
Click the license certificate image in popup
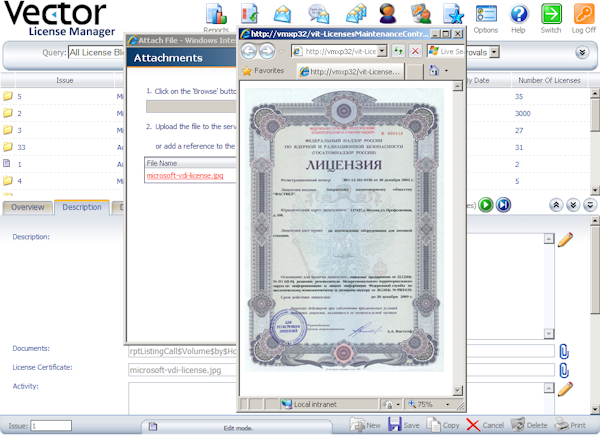pyautogui.click(x=344, y=230)
